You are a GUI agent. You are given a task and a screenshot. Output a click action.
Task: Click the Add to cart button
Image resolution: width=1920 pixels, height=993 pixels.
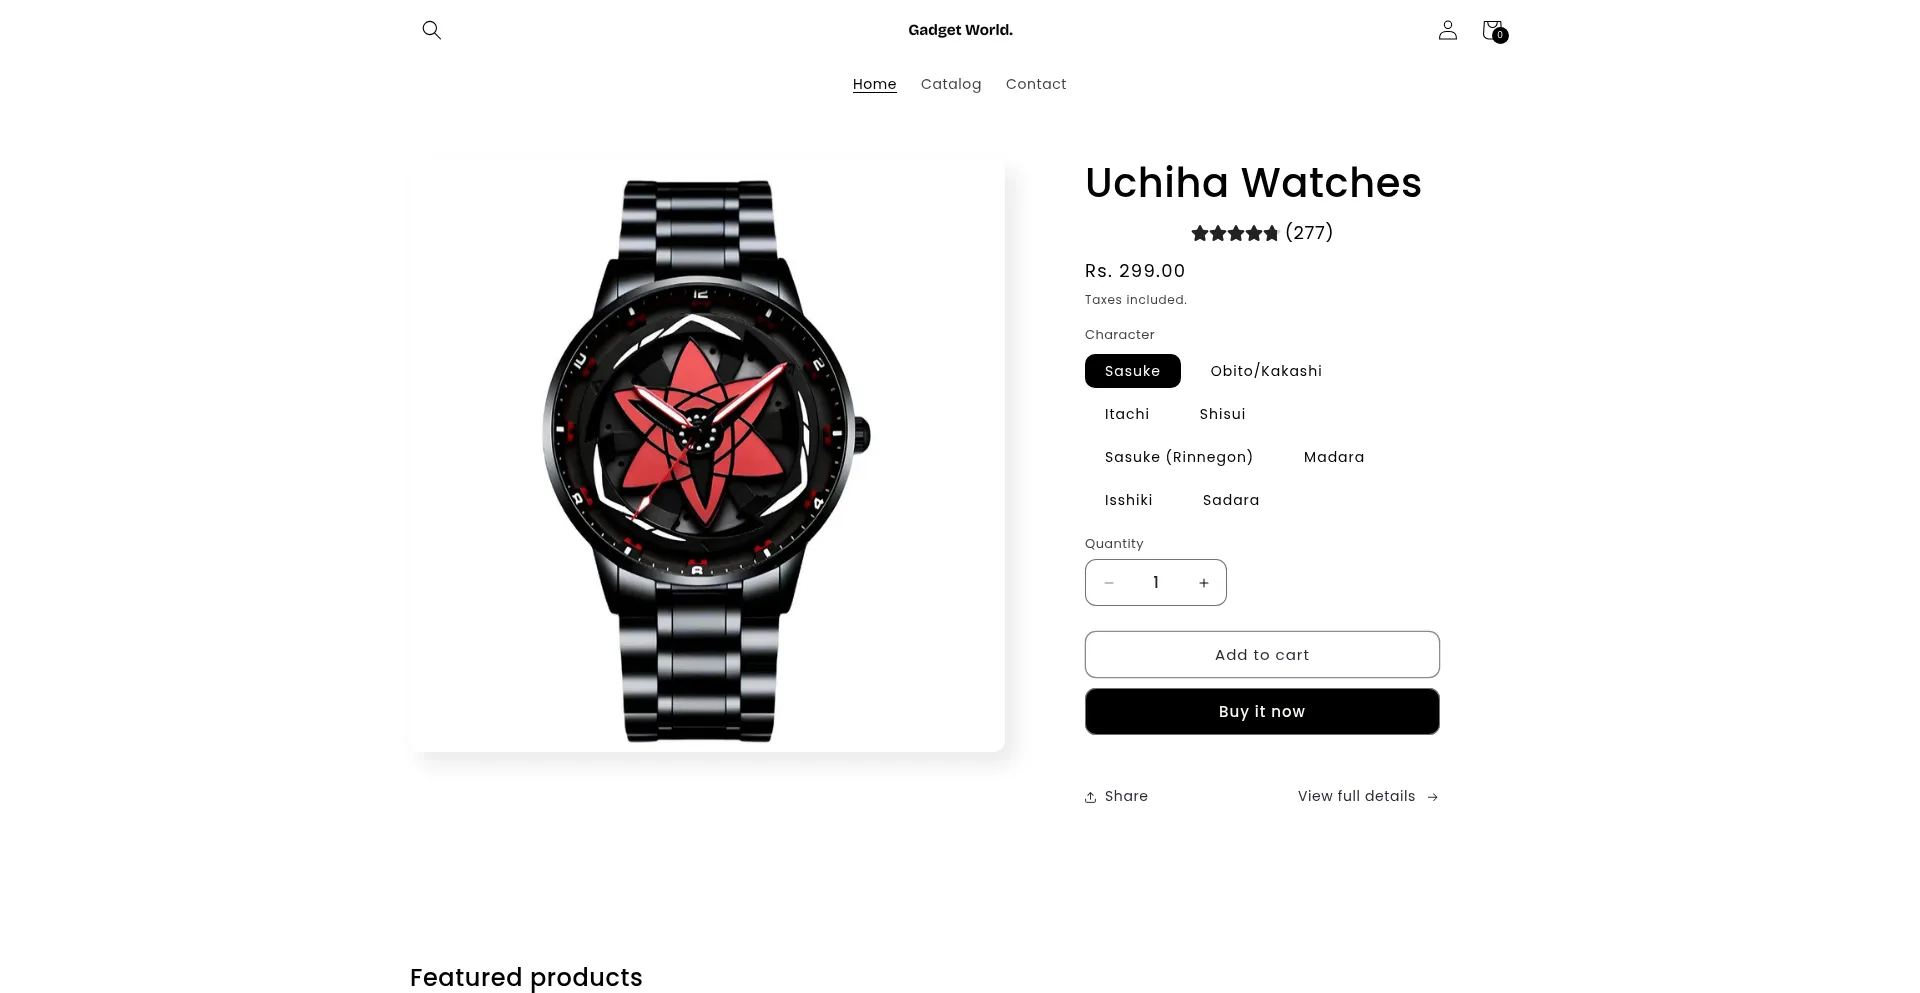tap(1262, 655)
